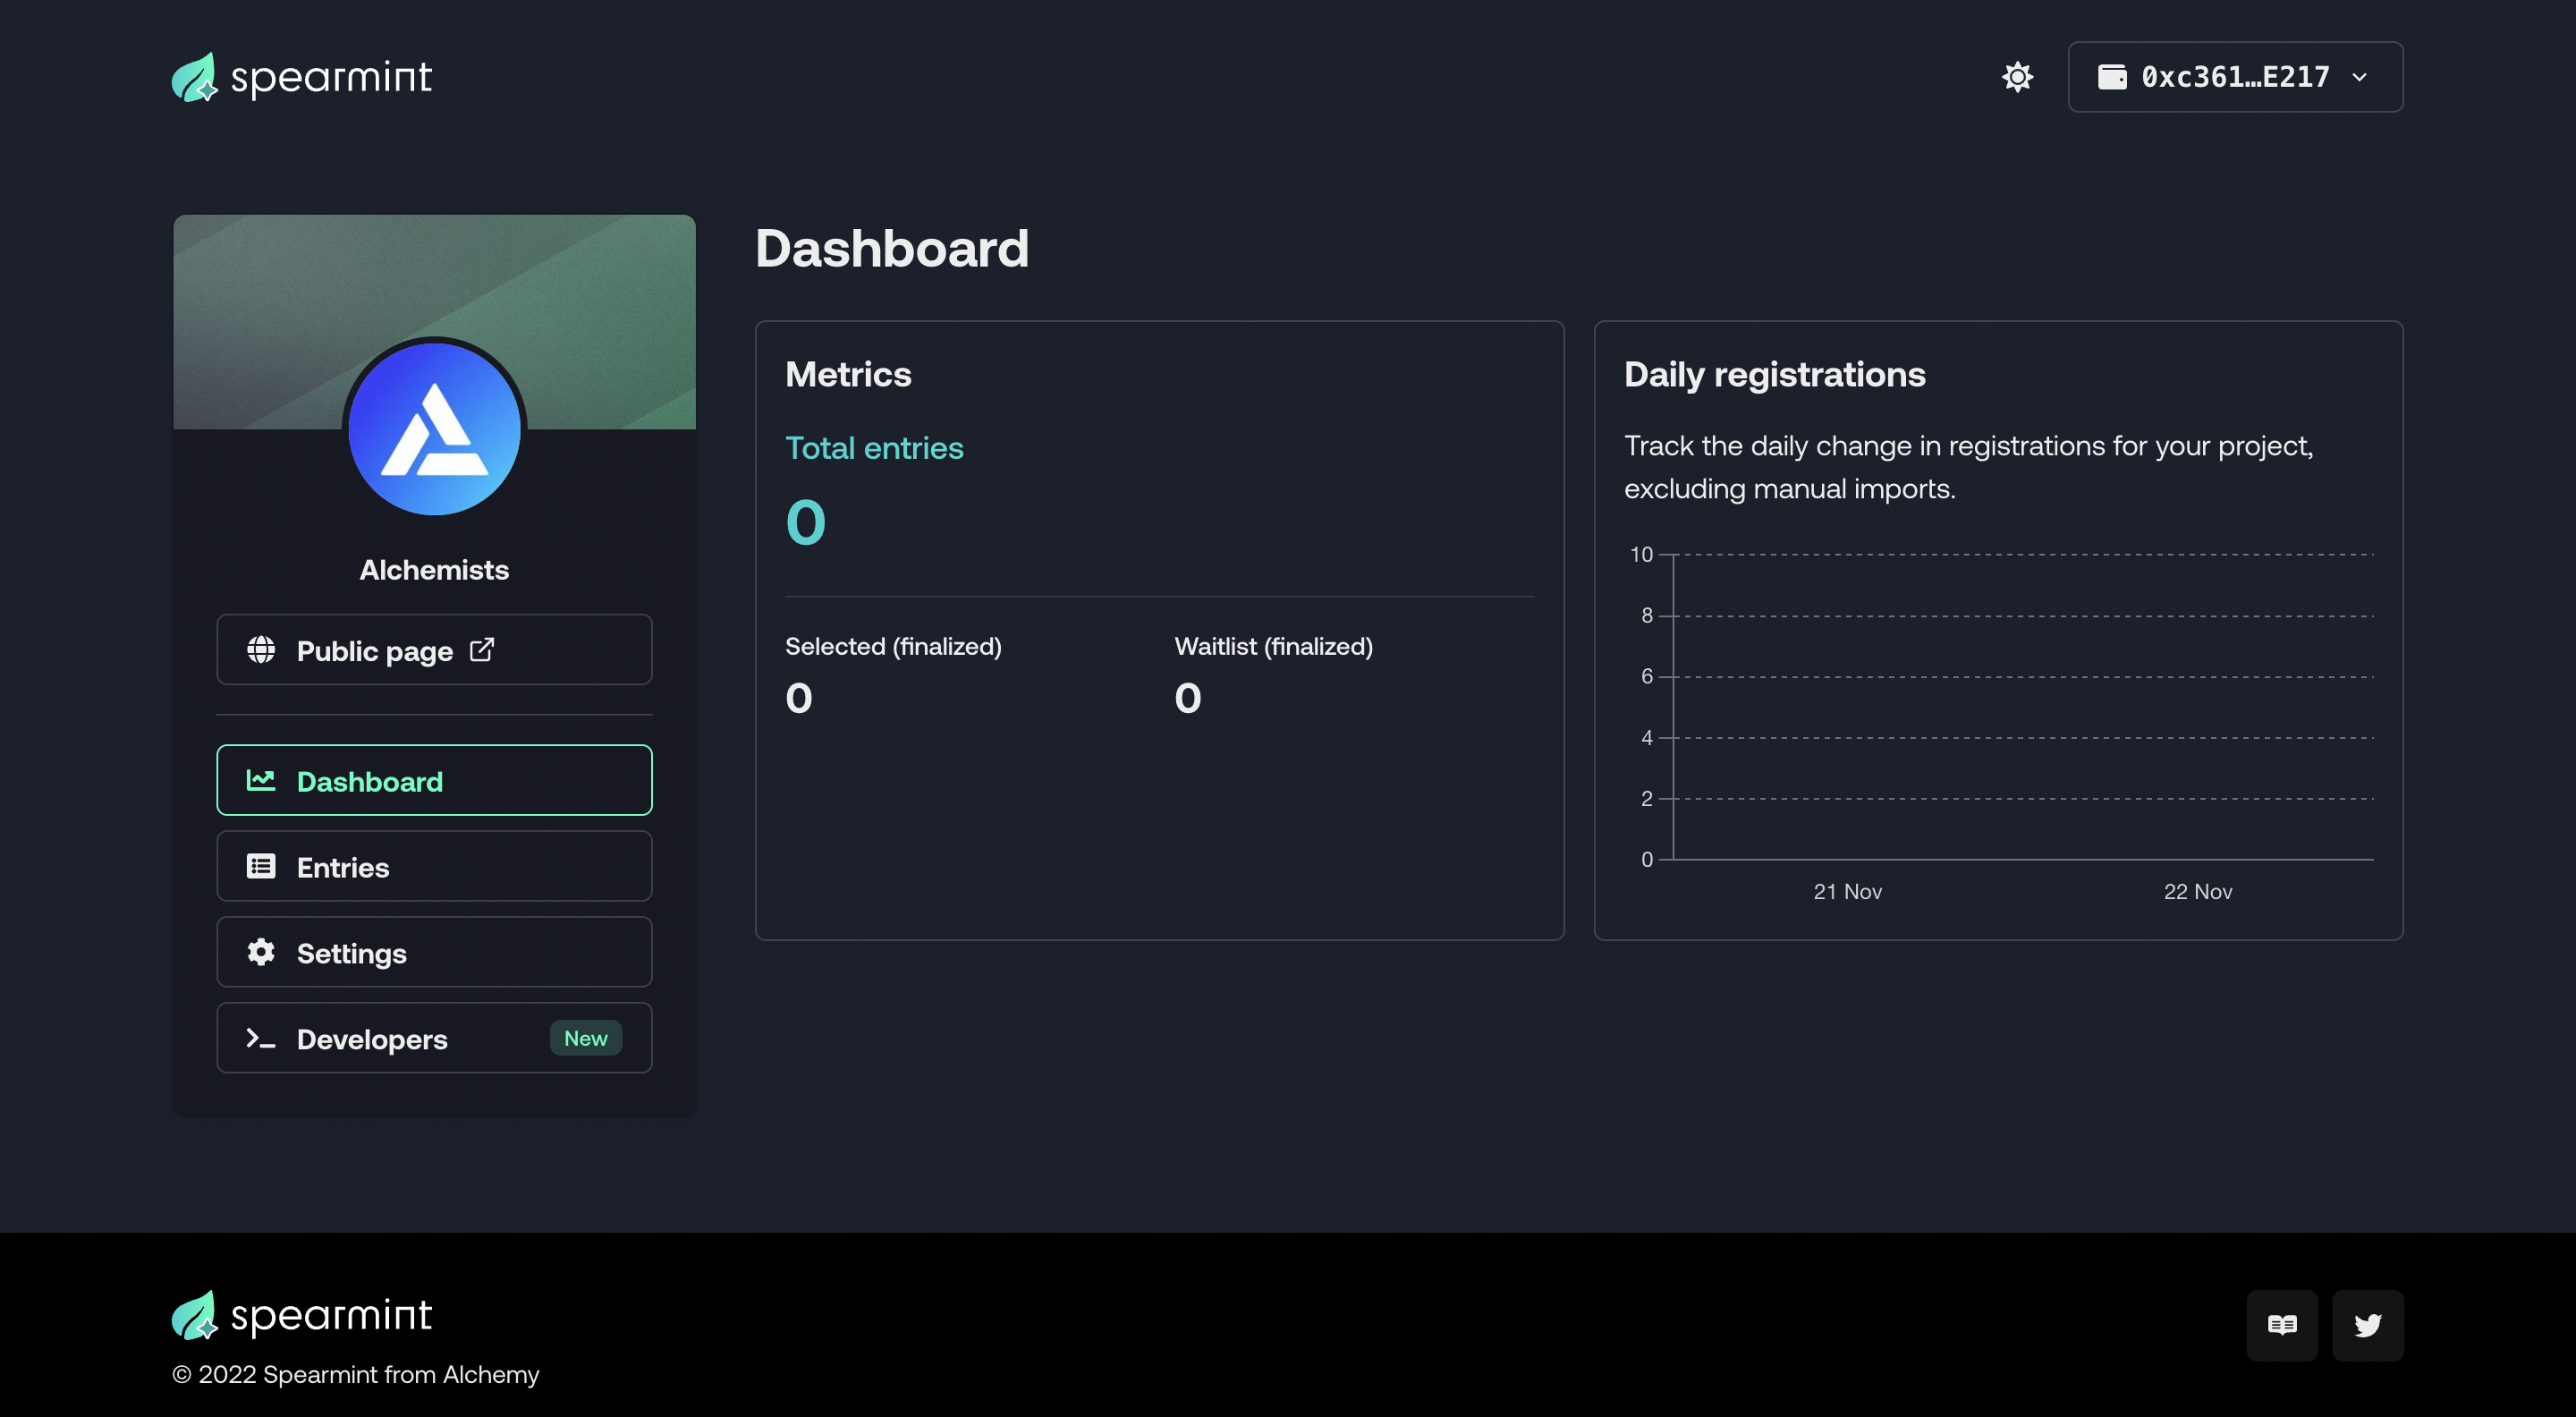Open the Twitter link in the footer
This screenshot has height=1417, width=2576.
coord(2368,1325)
